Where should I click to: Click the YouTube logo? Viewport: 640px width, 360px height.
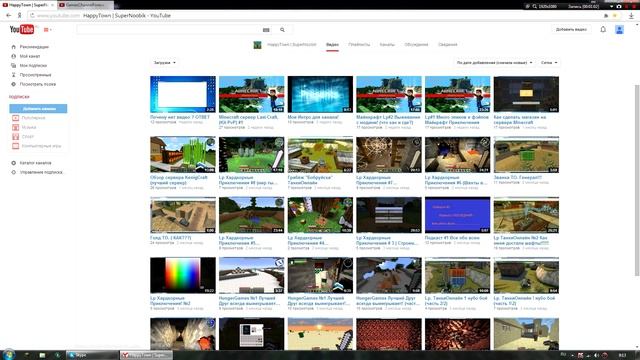click(x=22, y=29)
